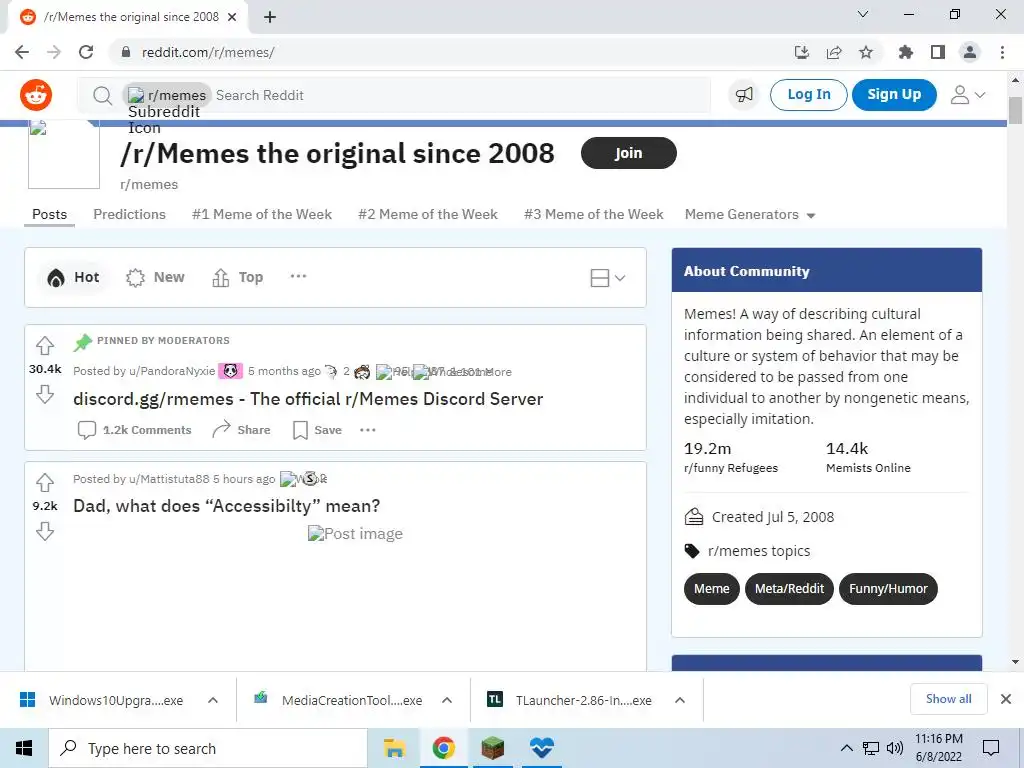Show hidden system tray icons

846,748
